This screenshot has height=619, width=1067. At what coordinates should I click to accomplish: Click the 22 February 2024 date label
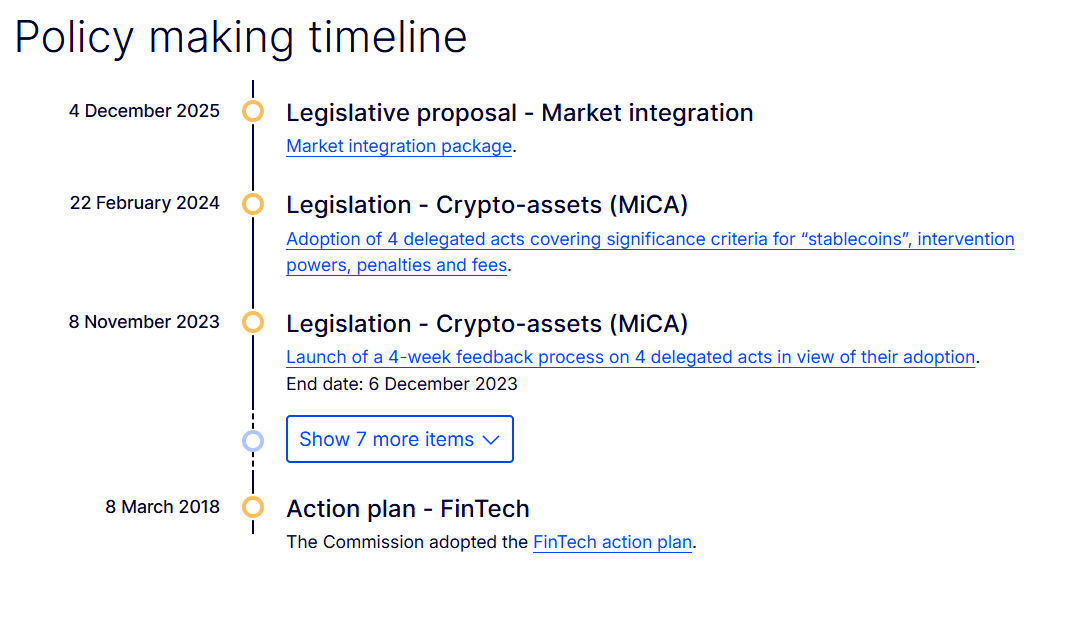click(x=144, y=203)
